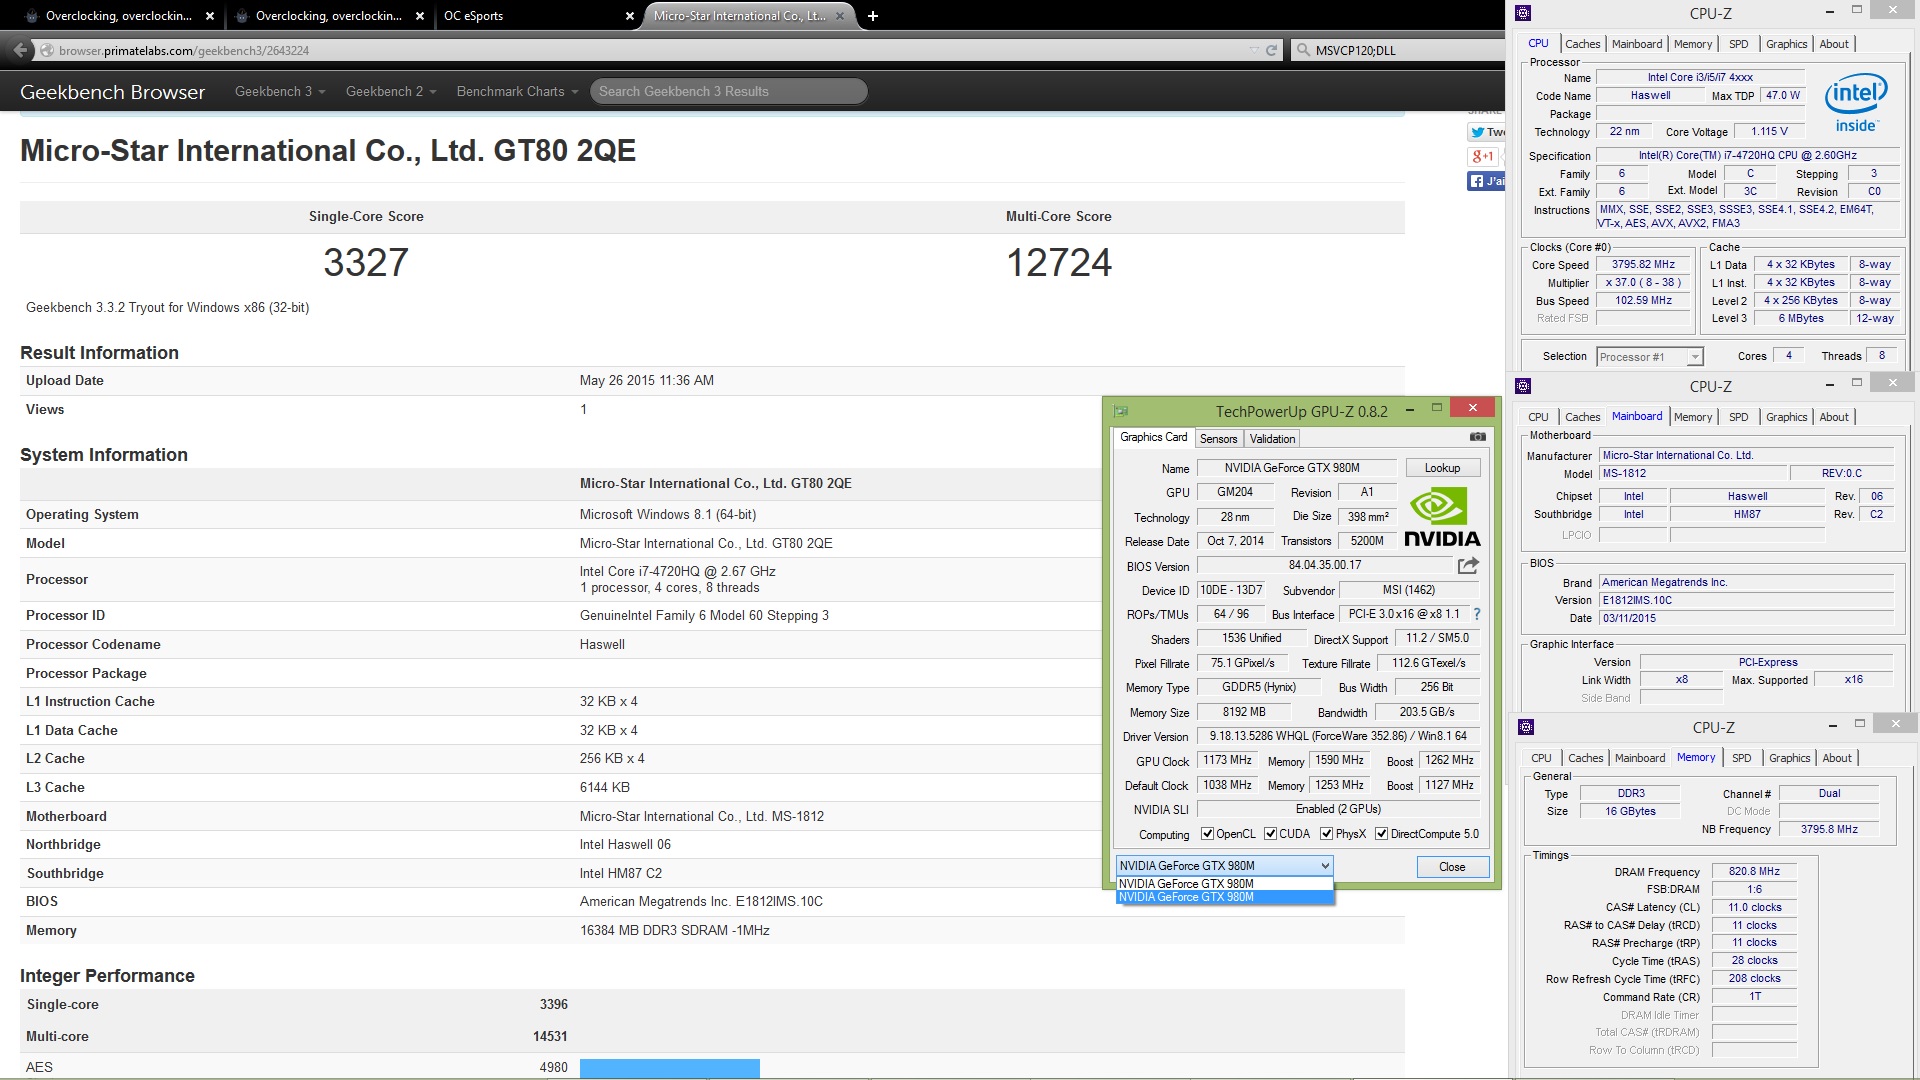The width and height of the screenshot is (1920, 1080).
Task: Open Graphics tab in Memory CPU-Z window
Action: (1789, 758)
